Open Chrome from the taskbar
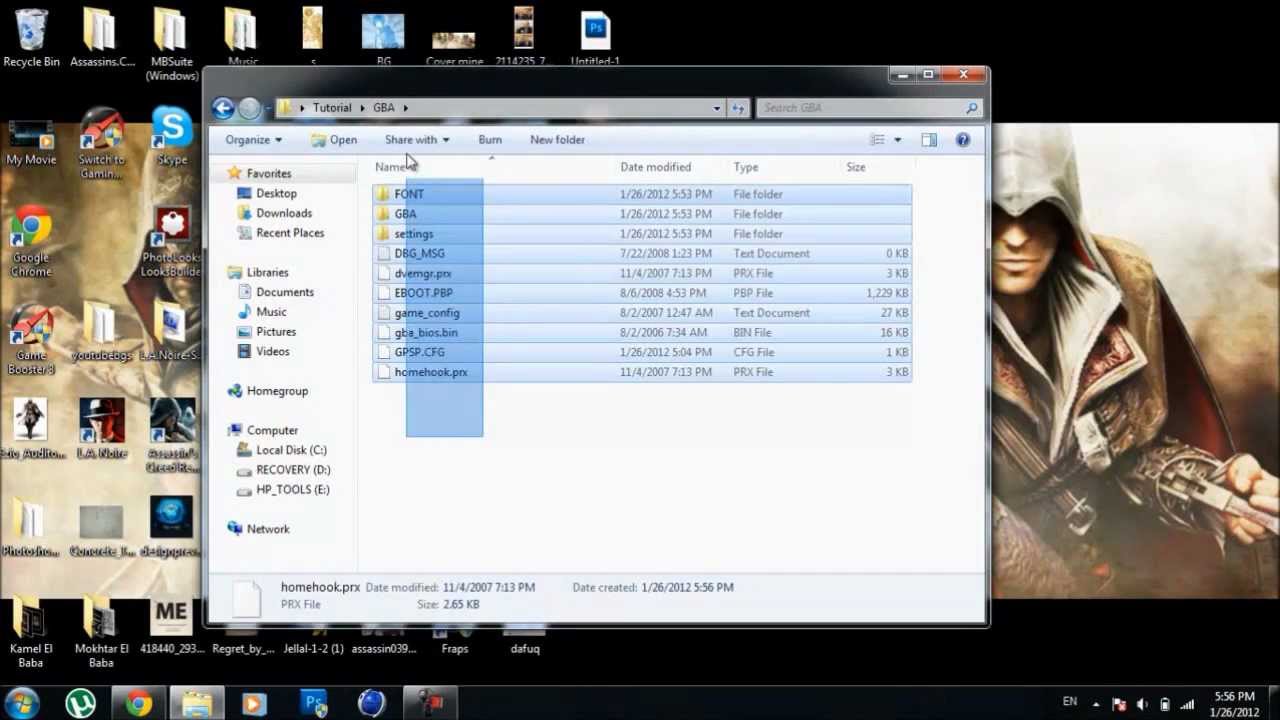This screenshot has height=720, width=1280. (139, 703)
